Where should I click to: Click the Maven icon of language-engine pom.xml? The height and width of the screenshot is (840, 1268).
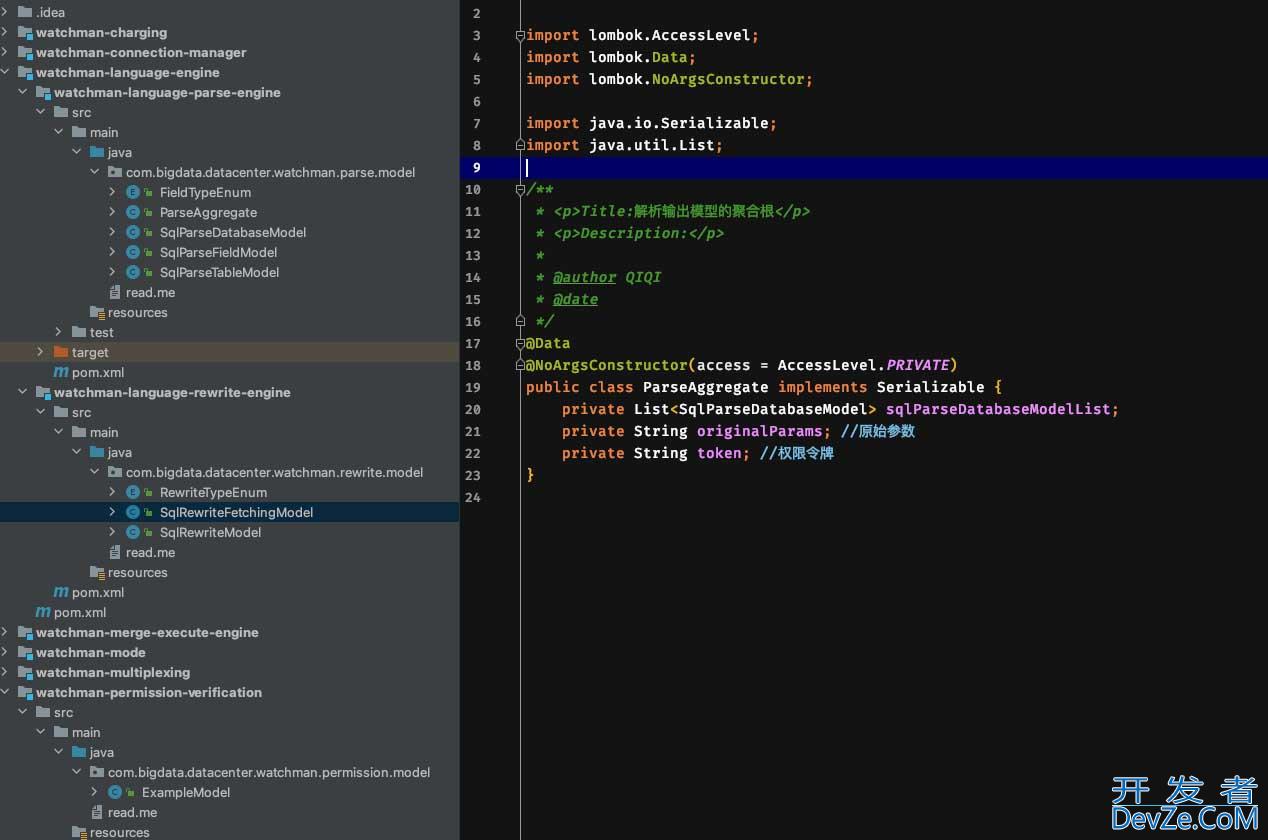coord(43,612)
